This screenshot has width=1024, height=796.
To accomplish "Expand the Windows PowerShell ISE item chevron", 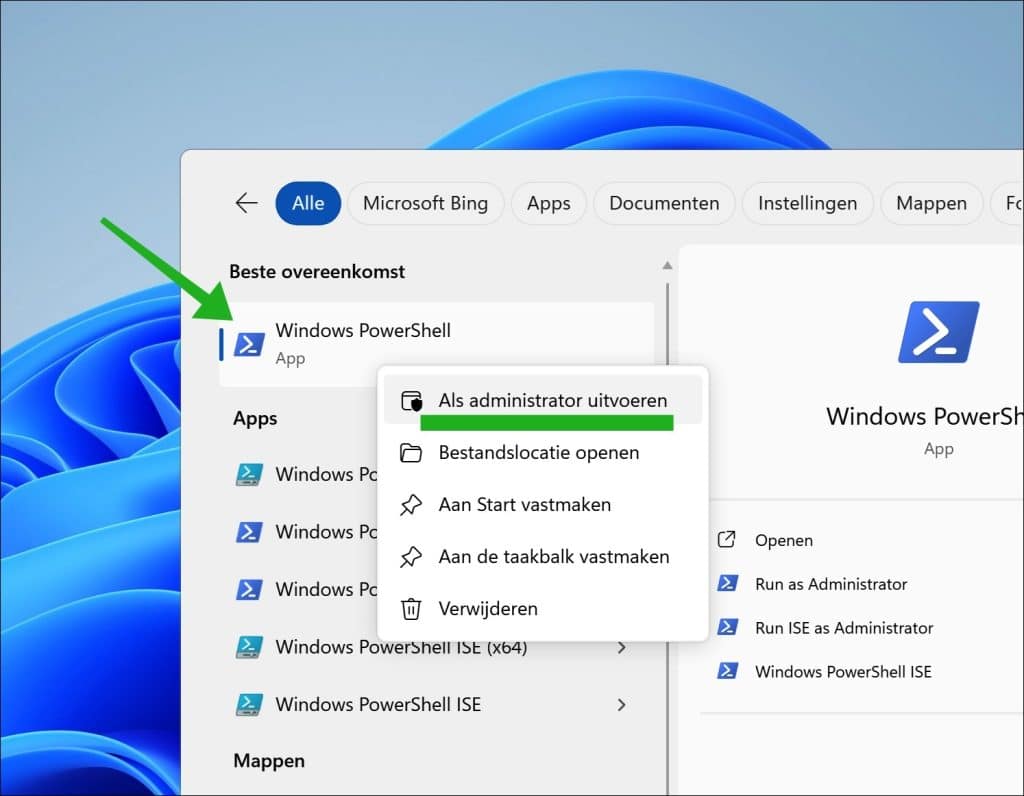I will (x=622, y=704).
